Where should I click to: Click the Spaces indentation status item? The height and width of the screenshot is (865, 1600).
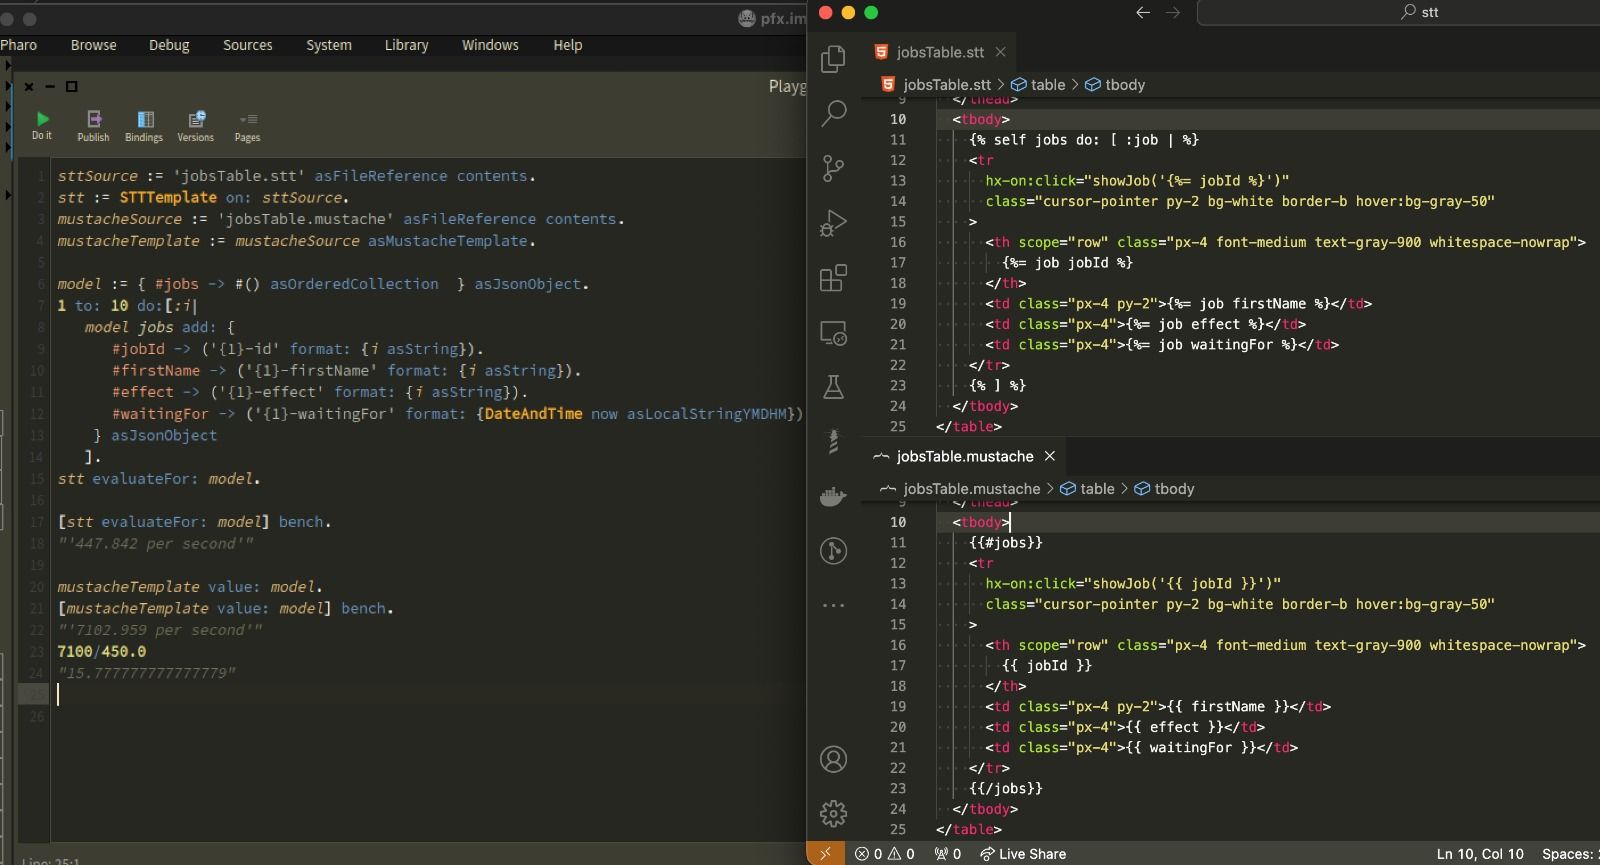(1568, 853)
